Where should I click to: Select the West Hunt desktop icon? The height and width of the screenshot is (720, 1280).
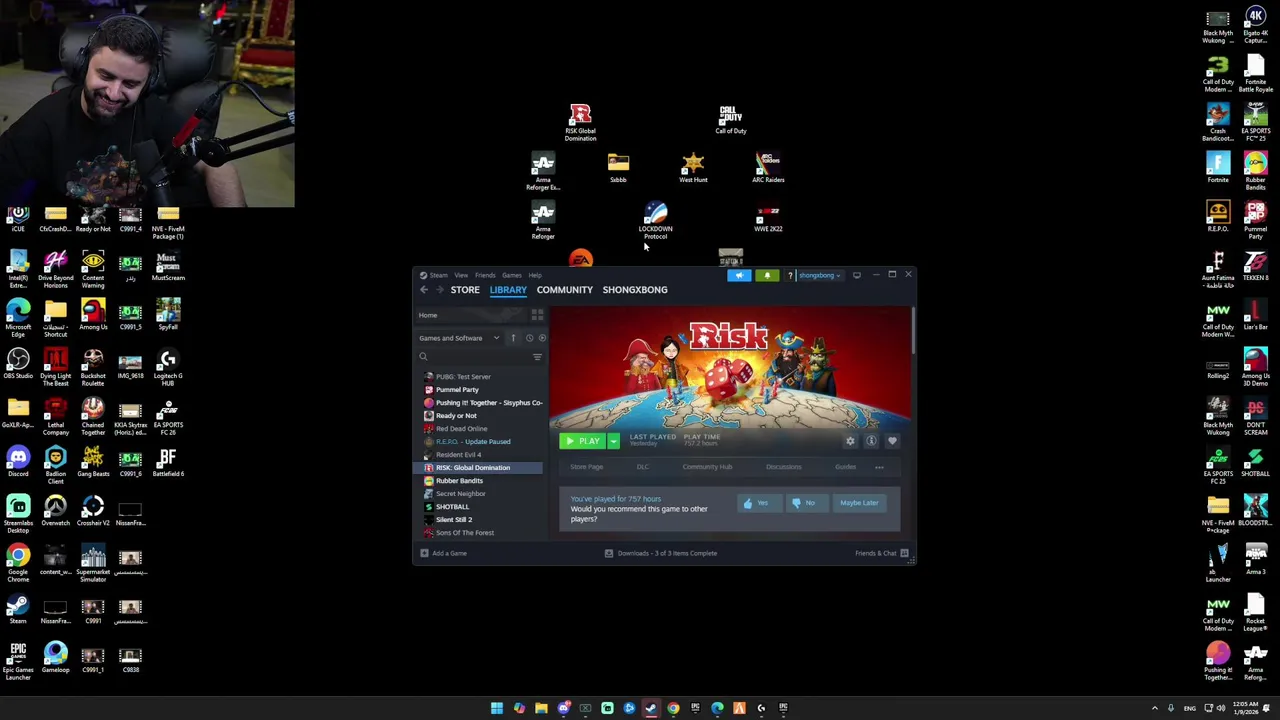(693, 168)
